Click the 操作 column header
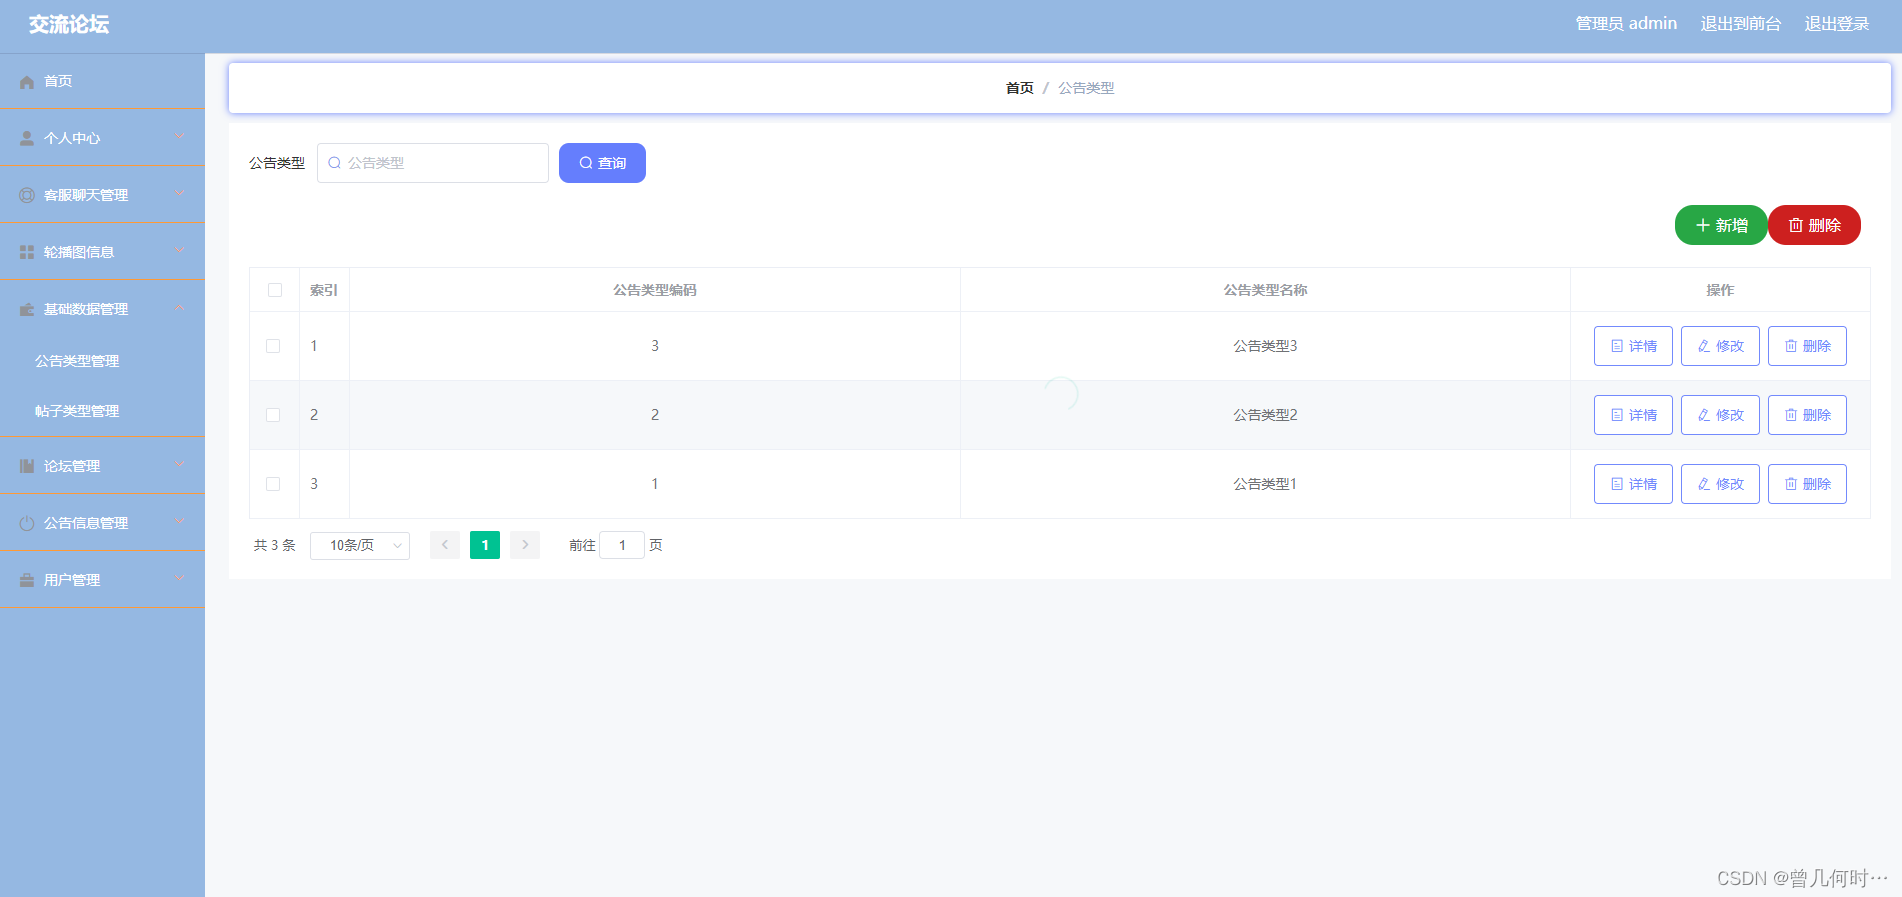1902x897 pixels. coord(1720,290)
